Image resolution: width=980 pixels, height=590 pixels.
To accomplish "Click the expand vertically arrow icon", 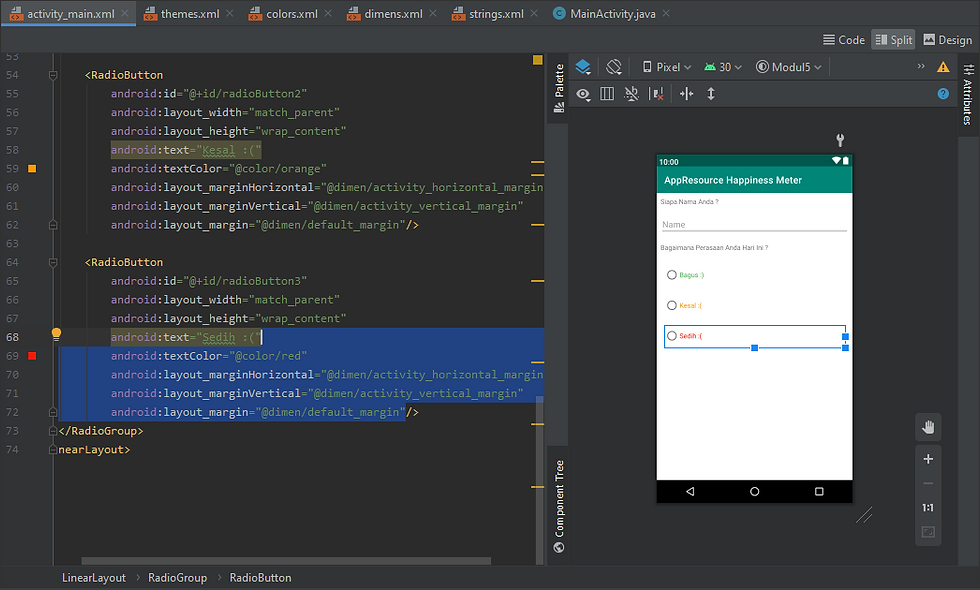I will click(711, 94).
